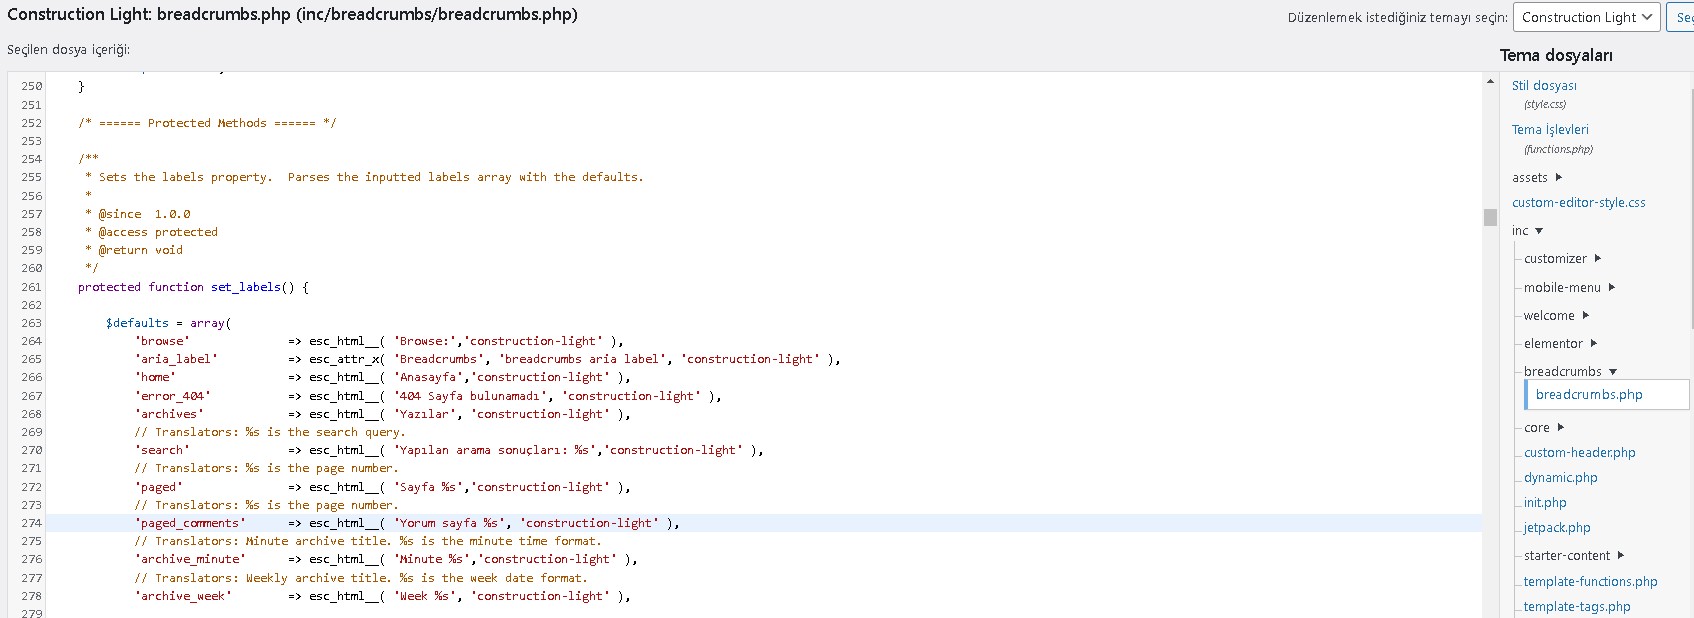Open dynamic.php file
This screenshot has width=1694, height=618.
point(1560,478)
